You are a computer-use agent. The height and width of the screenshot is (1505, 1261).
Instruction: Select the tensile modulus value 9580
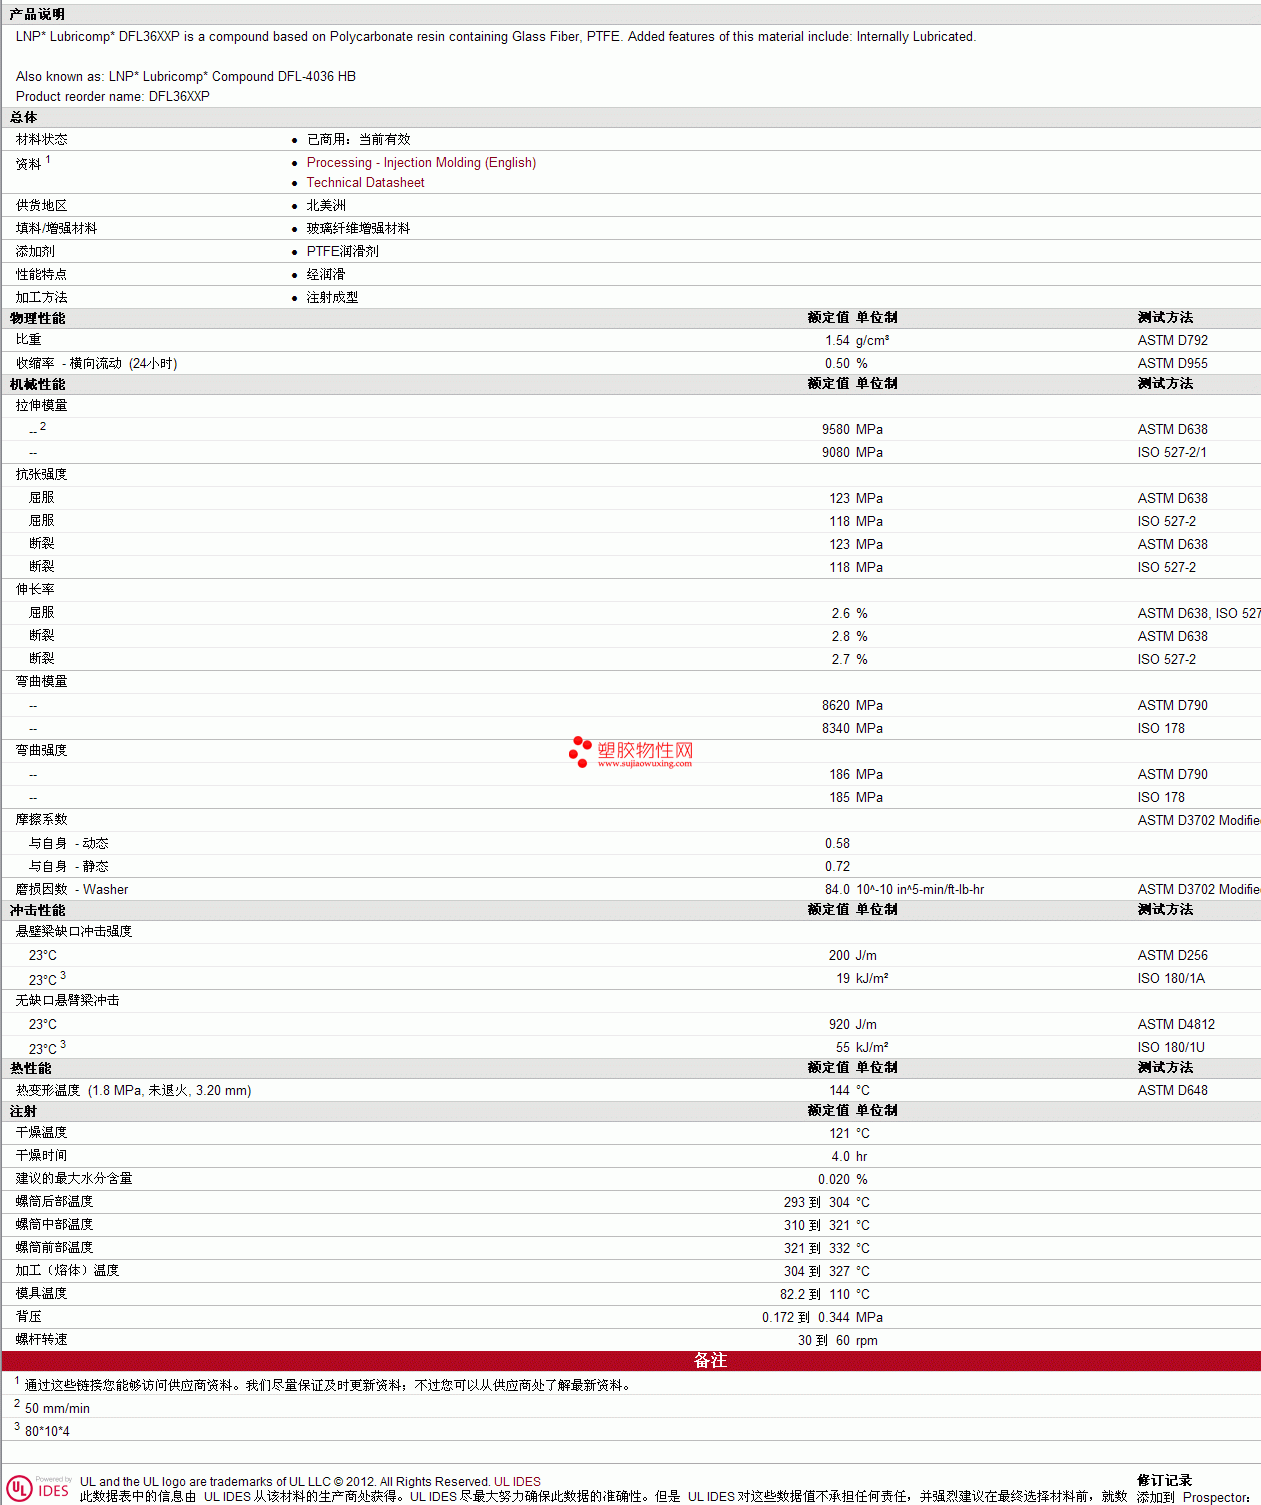836,429
